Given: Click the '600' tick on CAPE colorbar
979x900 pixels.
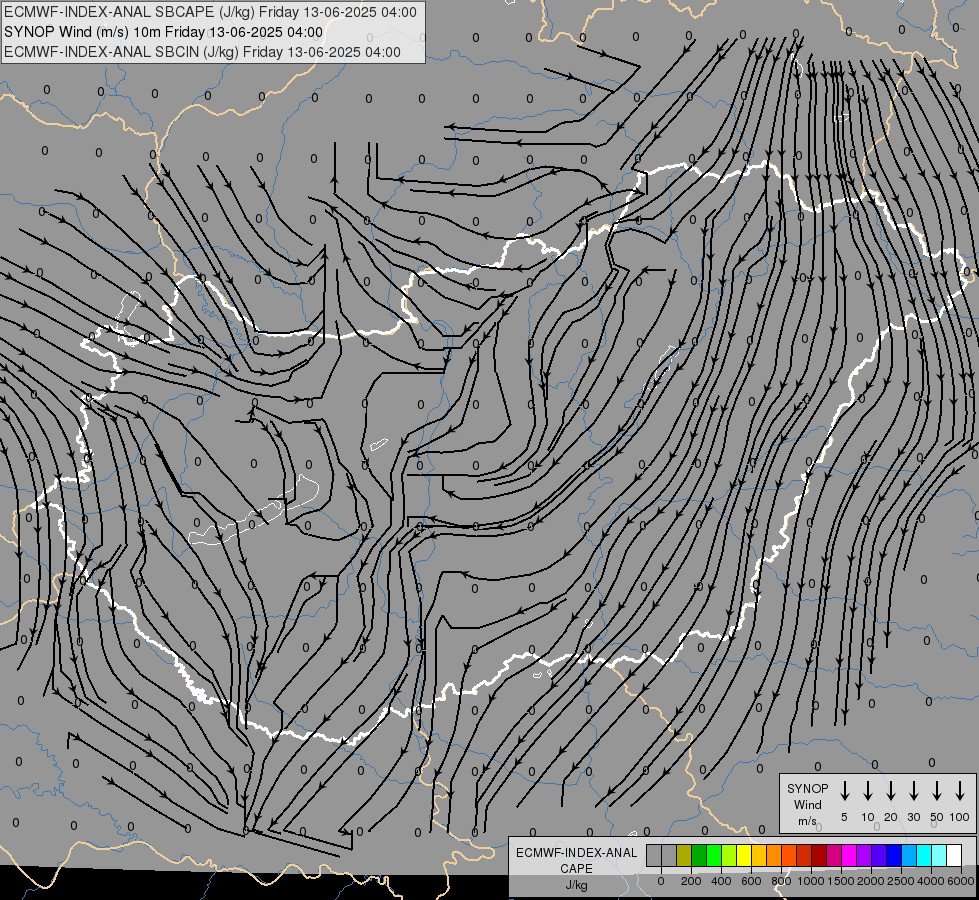Looking at the screenshot, I should (751, 881).
